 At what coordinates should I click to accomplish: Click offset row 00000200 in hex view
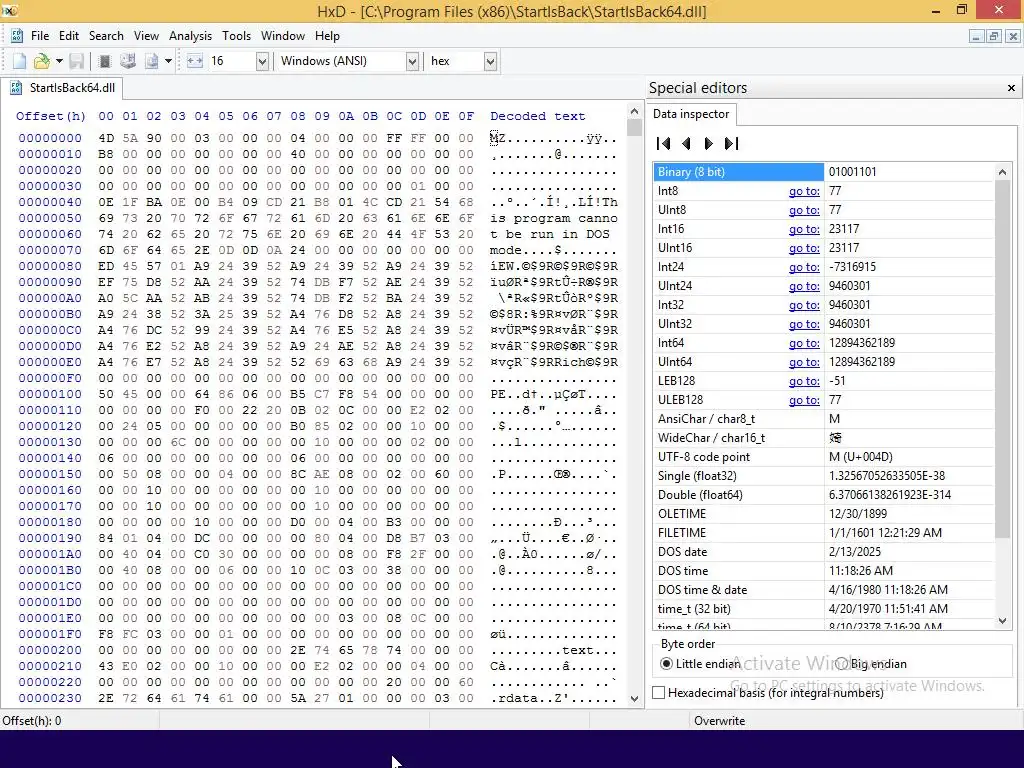coord(50,650)
